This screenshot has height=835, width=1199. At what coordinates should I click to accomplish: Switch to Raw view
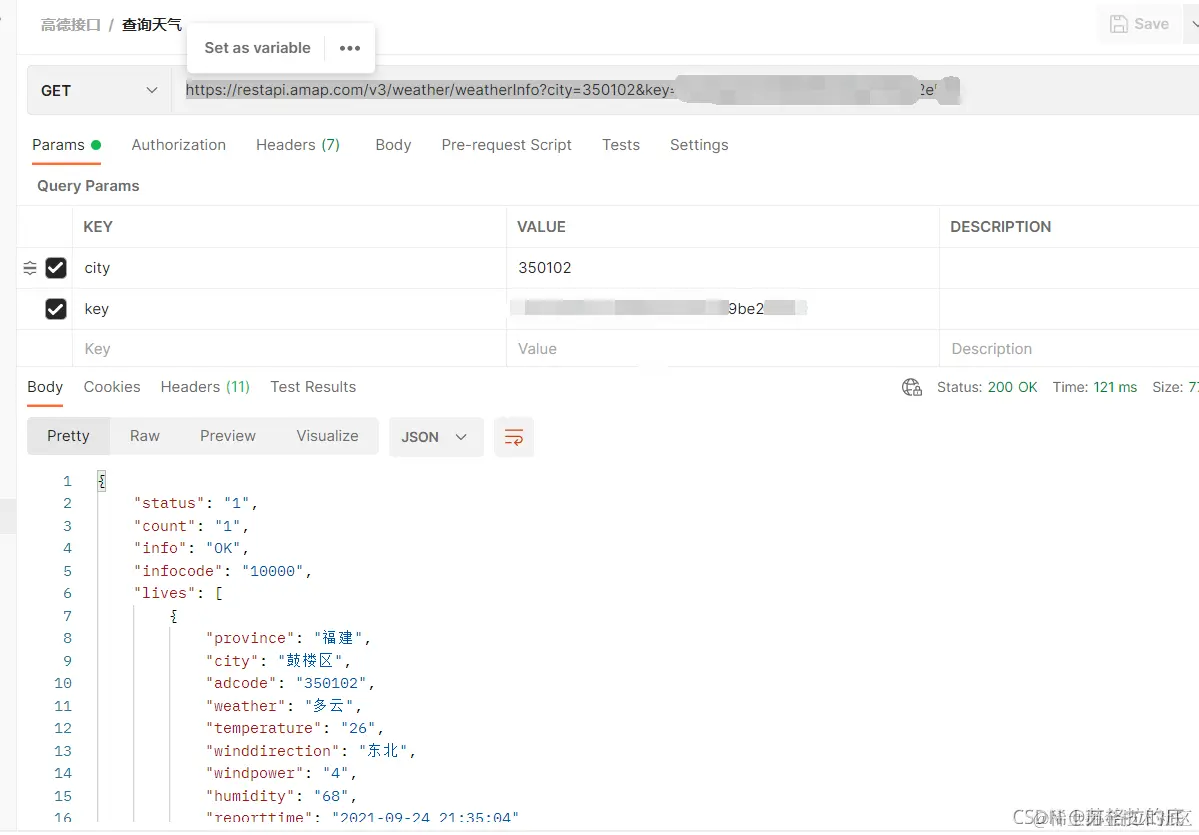145,436
